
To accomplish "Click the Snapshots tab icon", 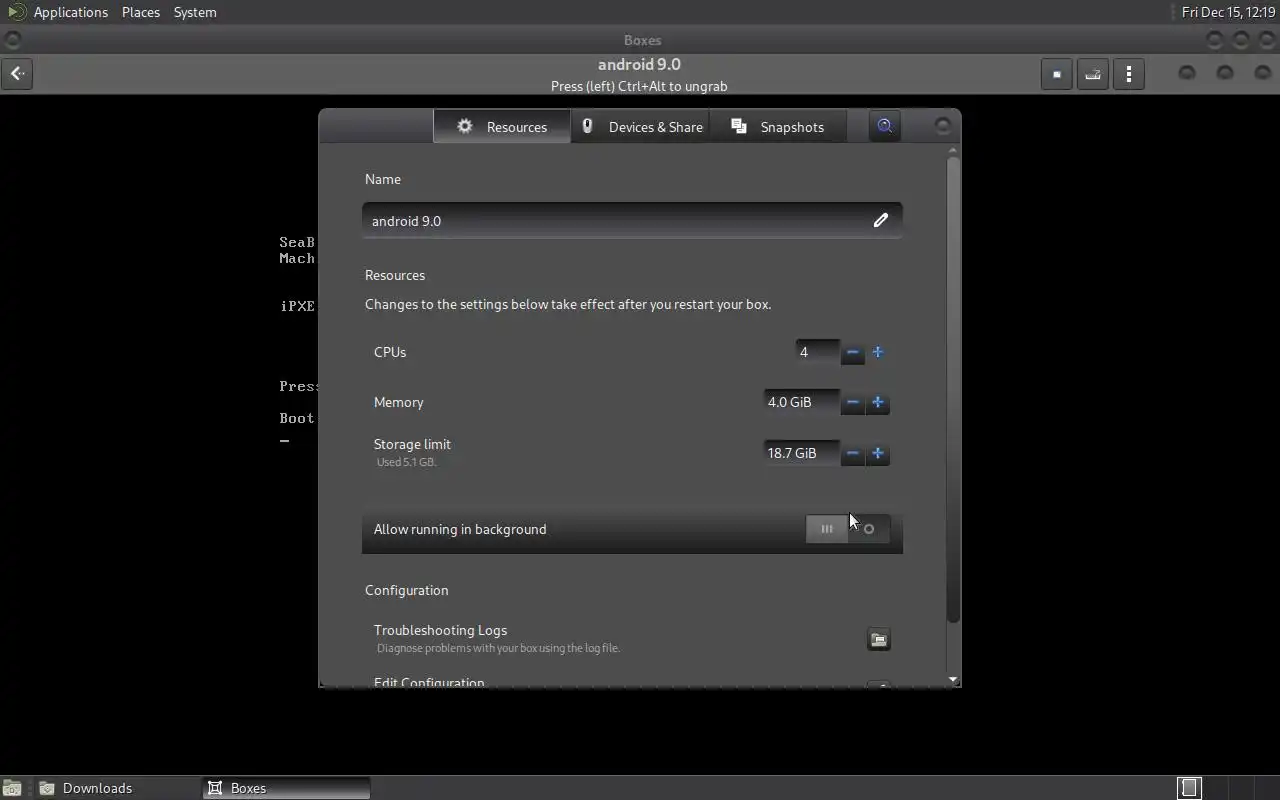I will click(739, 126).
